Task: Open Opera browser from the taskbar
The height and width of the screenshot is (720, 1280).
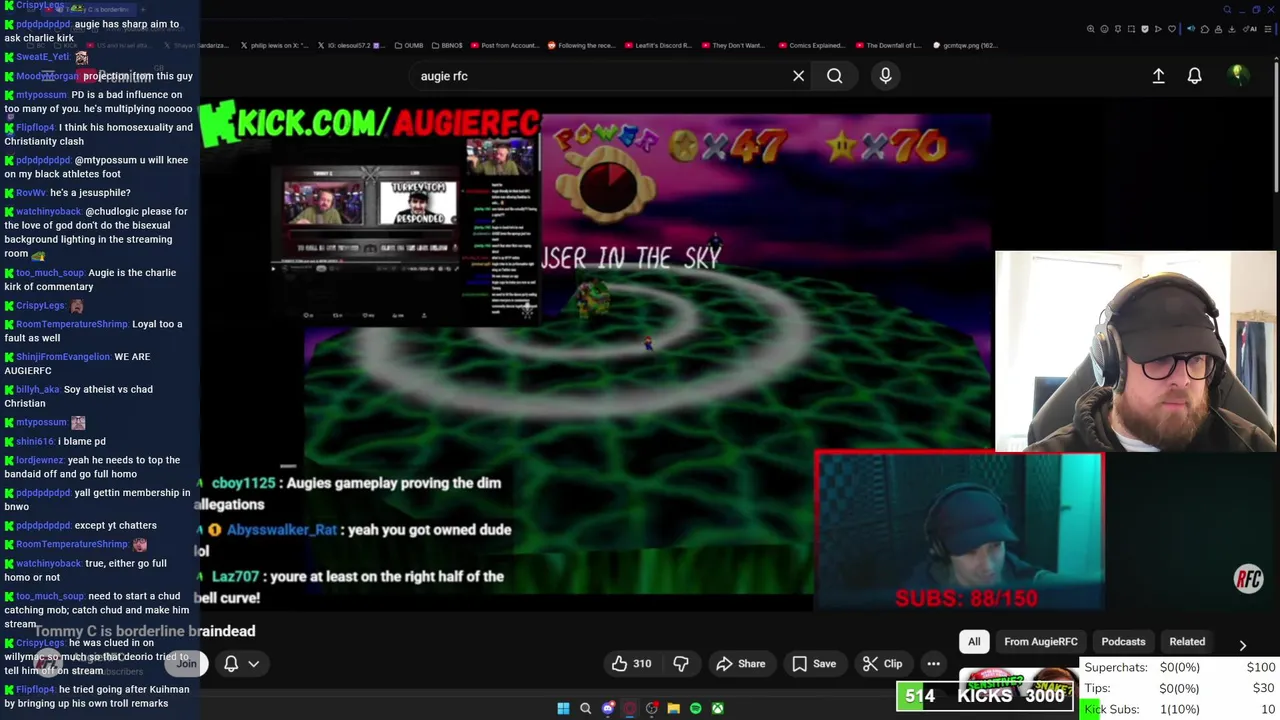Action: pyautogui.click(x=630, y=708)
